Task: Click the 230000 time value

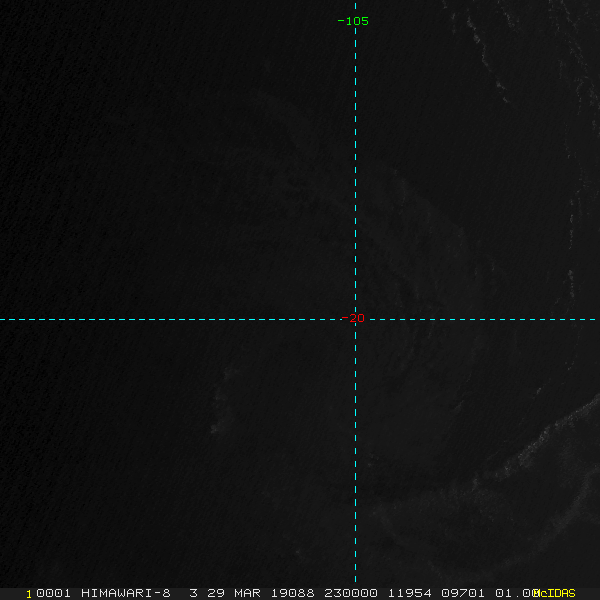Action: coord(351,593)
